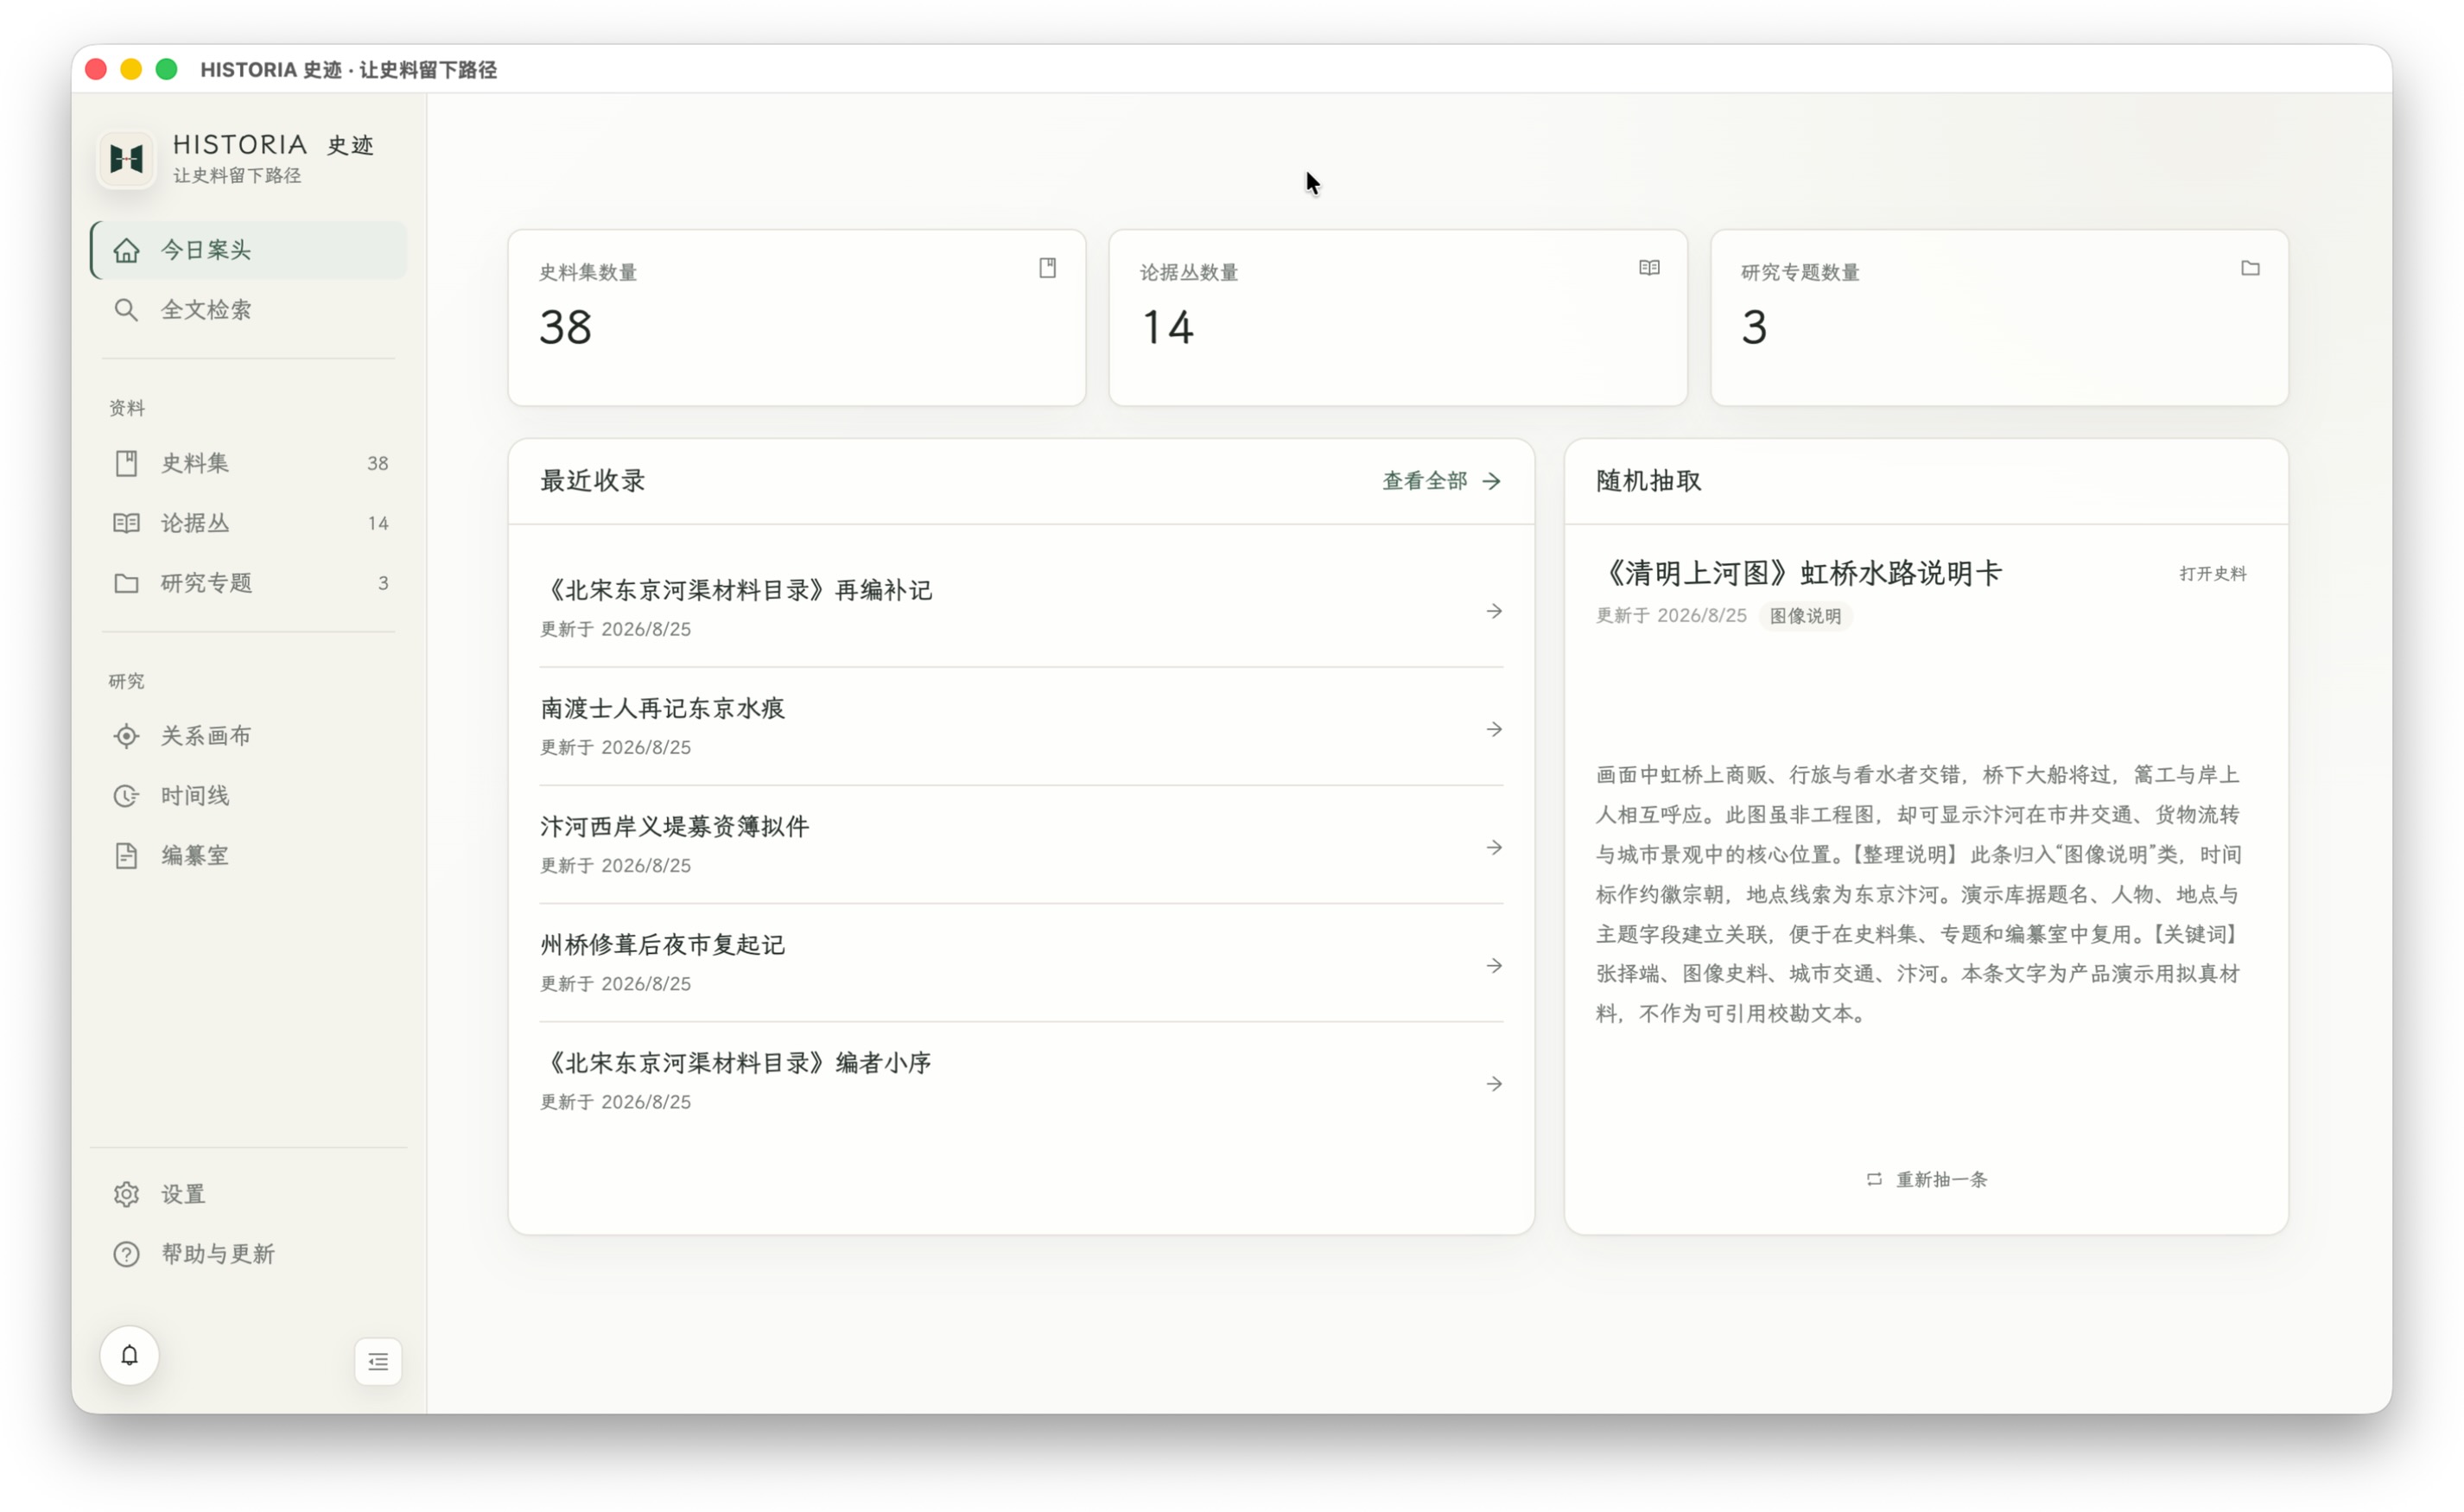
Task: Open 设置 settings
Action: (249, 1194)
